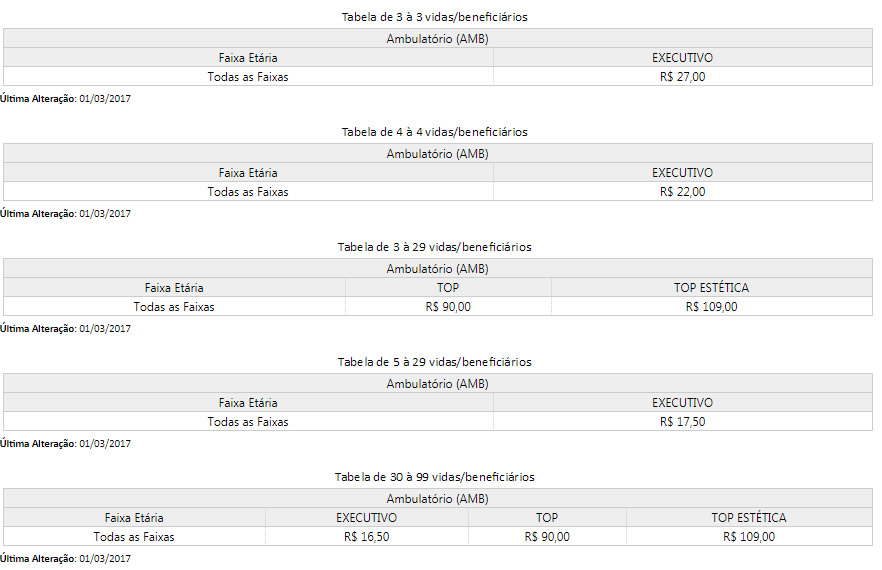Click the R$ 16,50 EXECUTIVO price cell

point(366,537)
